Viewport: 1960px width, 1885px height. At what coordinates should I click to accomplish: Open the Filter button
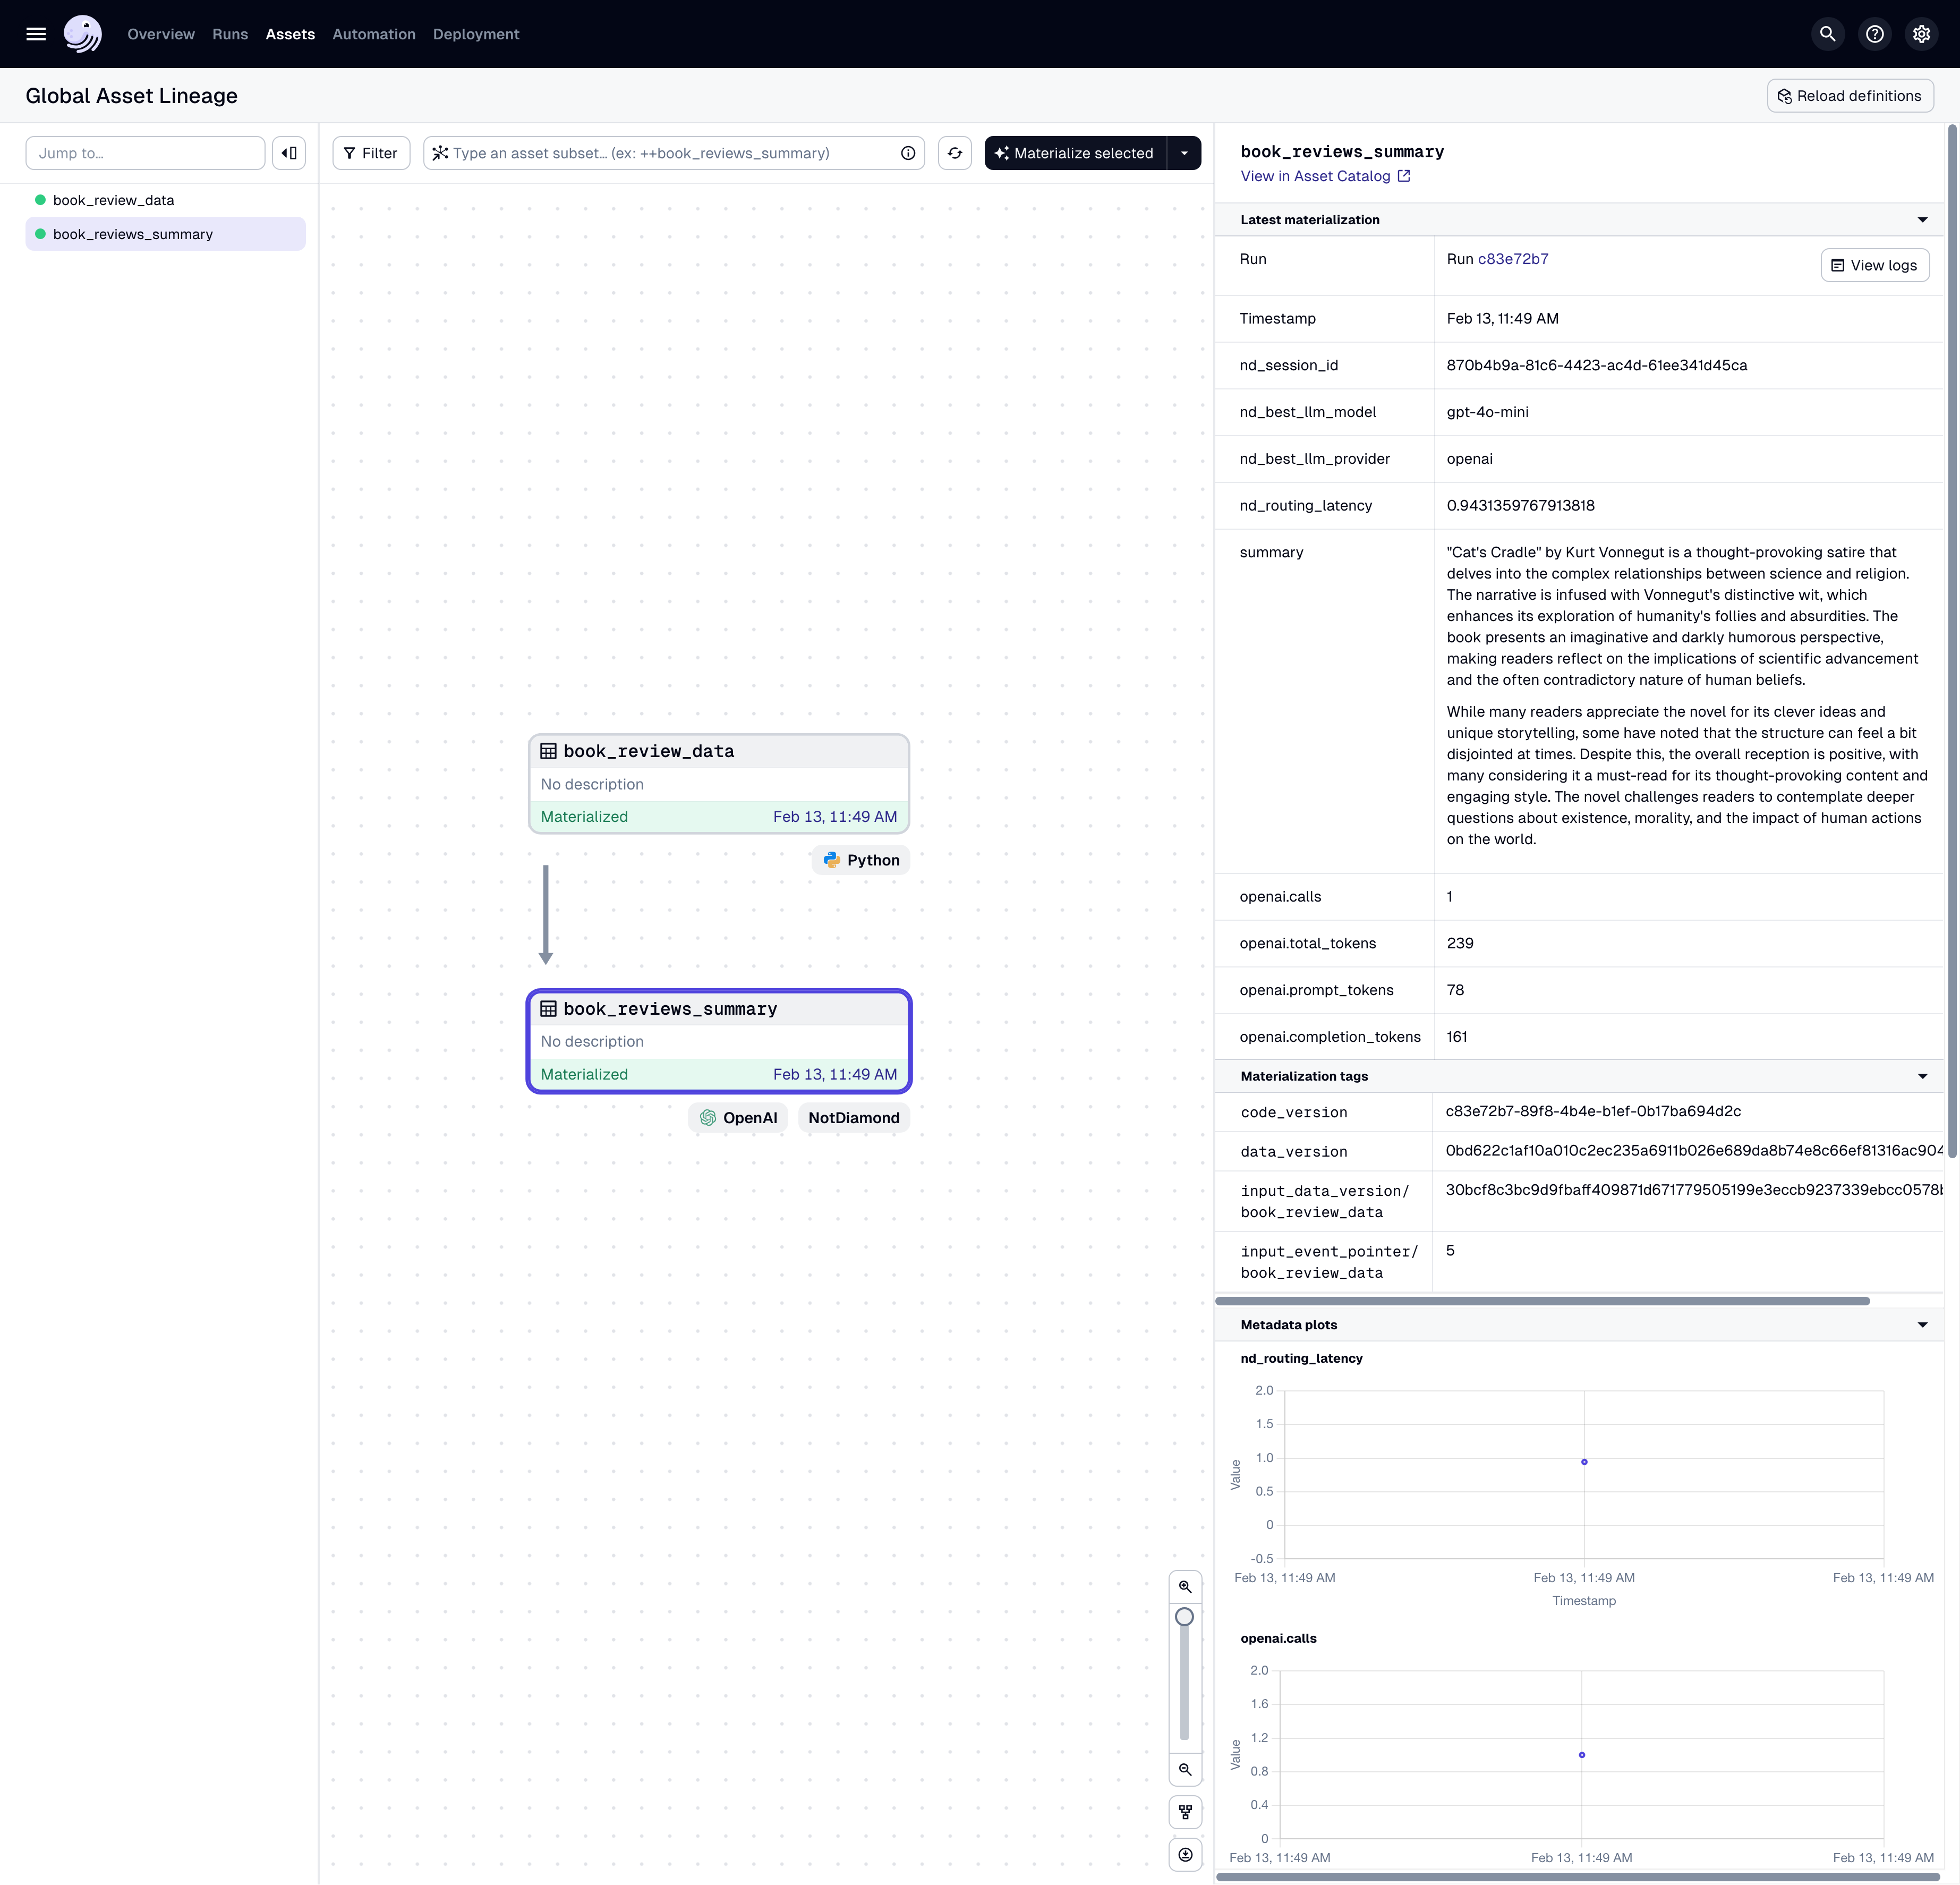pyautogui.click(x=371, y=153)
